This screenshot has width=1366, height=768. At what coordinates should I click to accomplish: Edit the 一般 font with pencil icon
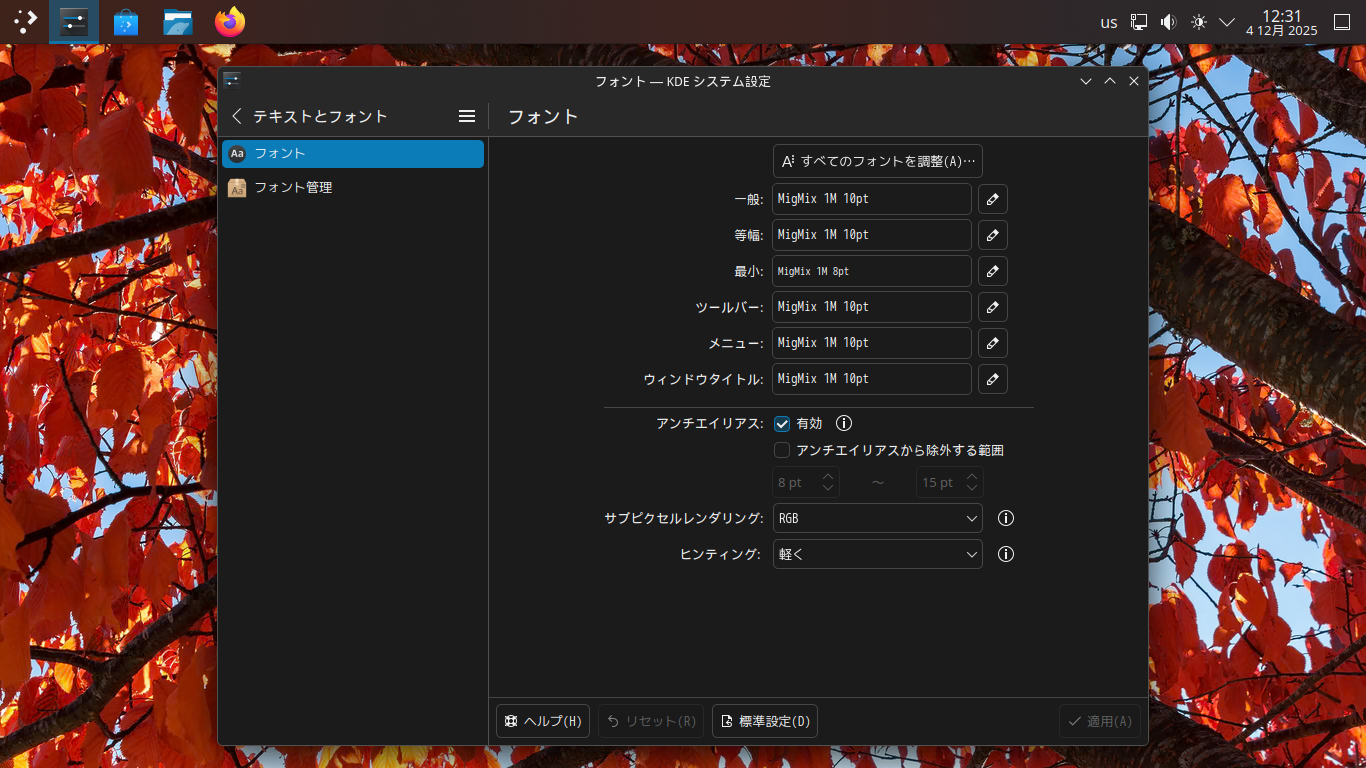(992, 199)
